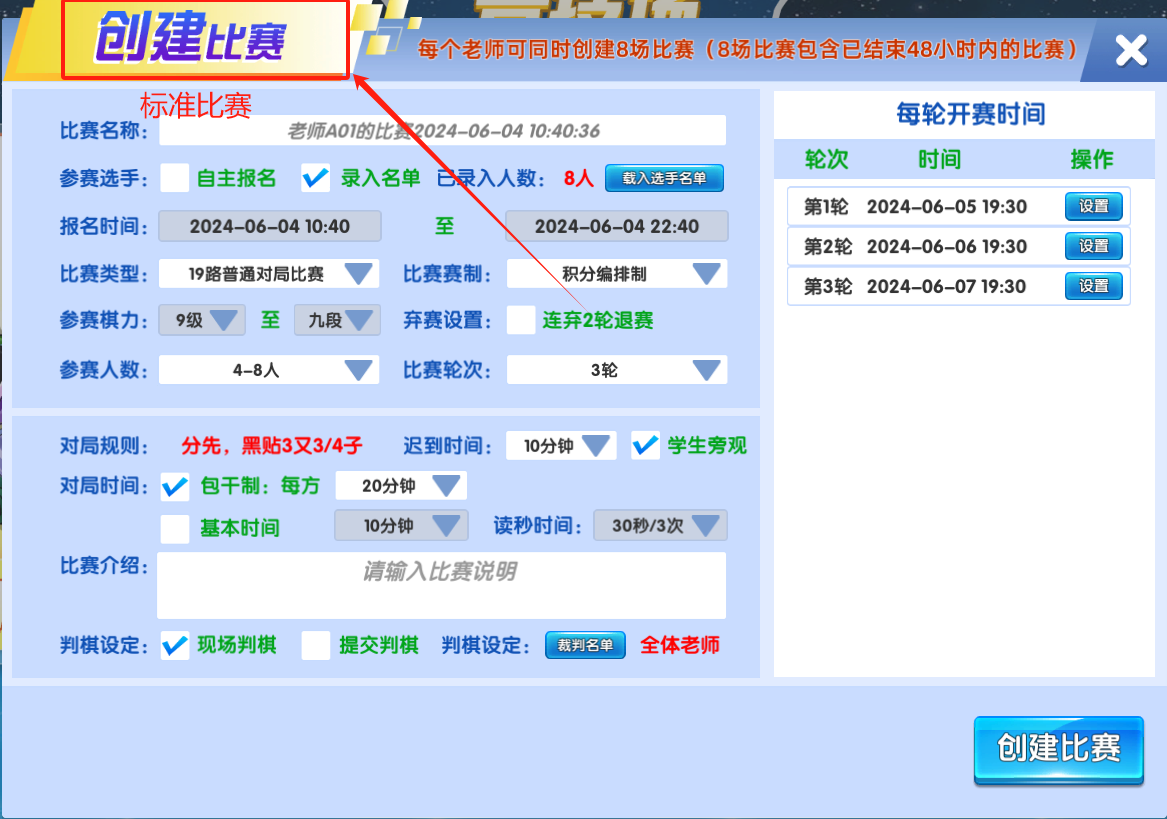Toggle the 录入名单 checkbox

coord(316,179)
